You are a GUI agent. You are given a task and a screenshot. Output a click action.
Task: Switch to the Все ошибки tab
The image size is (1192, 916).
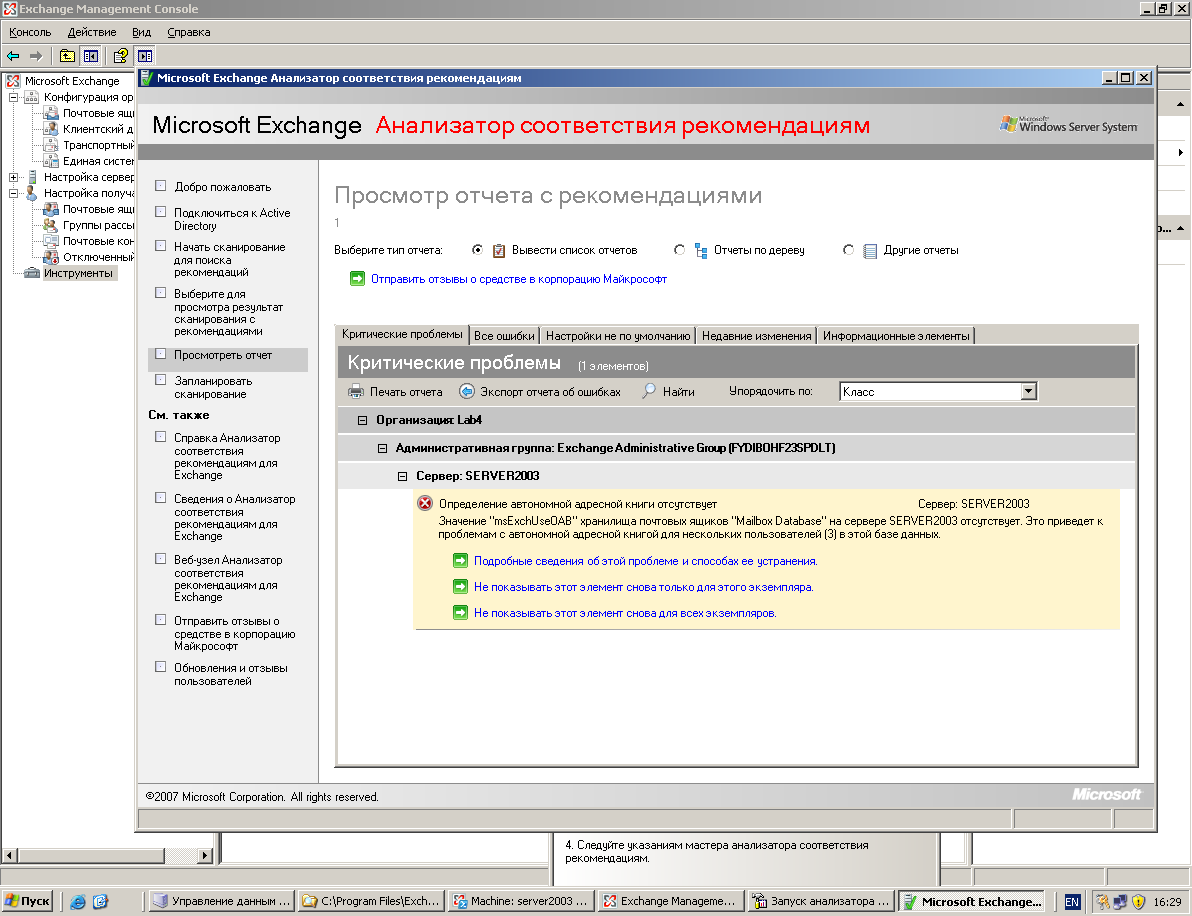pyautogui.click(x=504, y=335)
